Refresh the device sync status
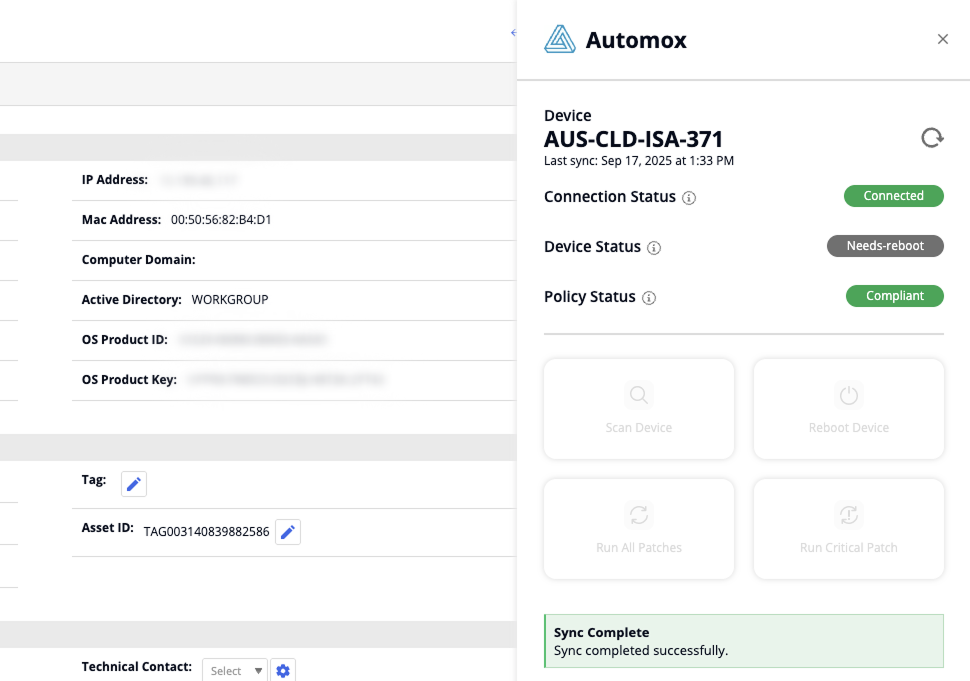Viewport: 970px width, 681px height. (932, 138)
